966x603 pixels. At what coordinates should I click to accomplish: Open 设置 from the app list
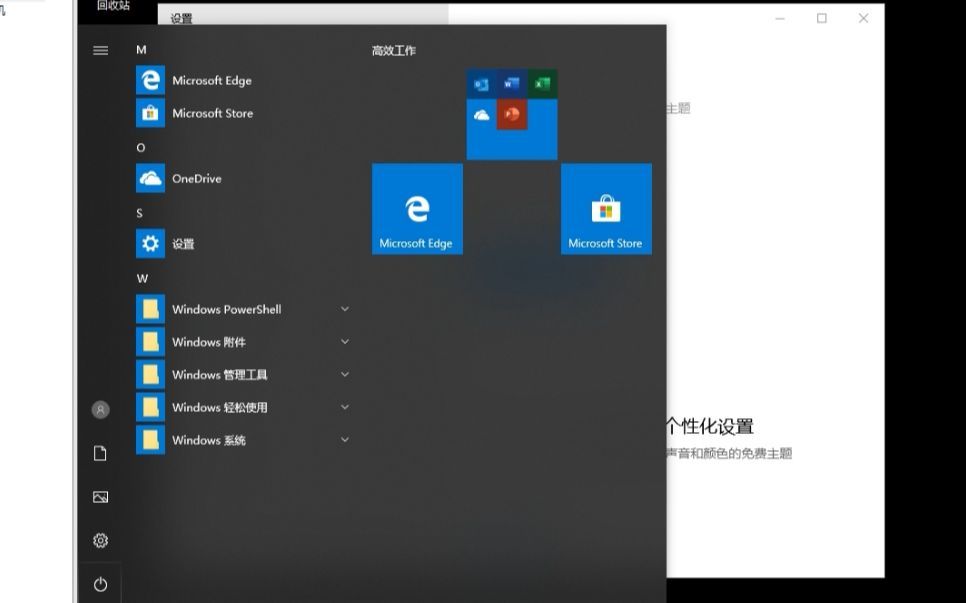244,244
